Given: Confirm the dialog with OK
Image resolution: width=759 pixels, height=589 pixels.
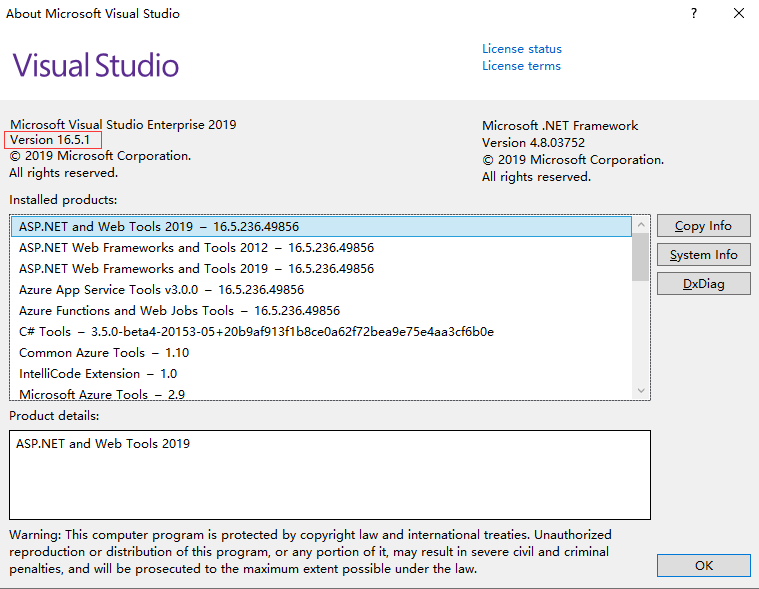Looking at the screenshot, I should [703, 565].
